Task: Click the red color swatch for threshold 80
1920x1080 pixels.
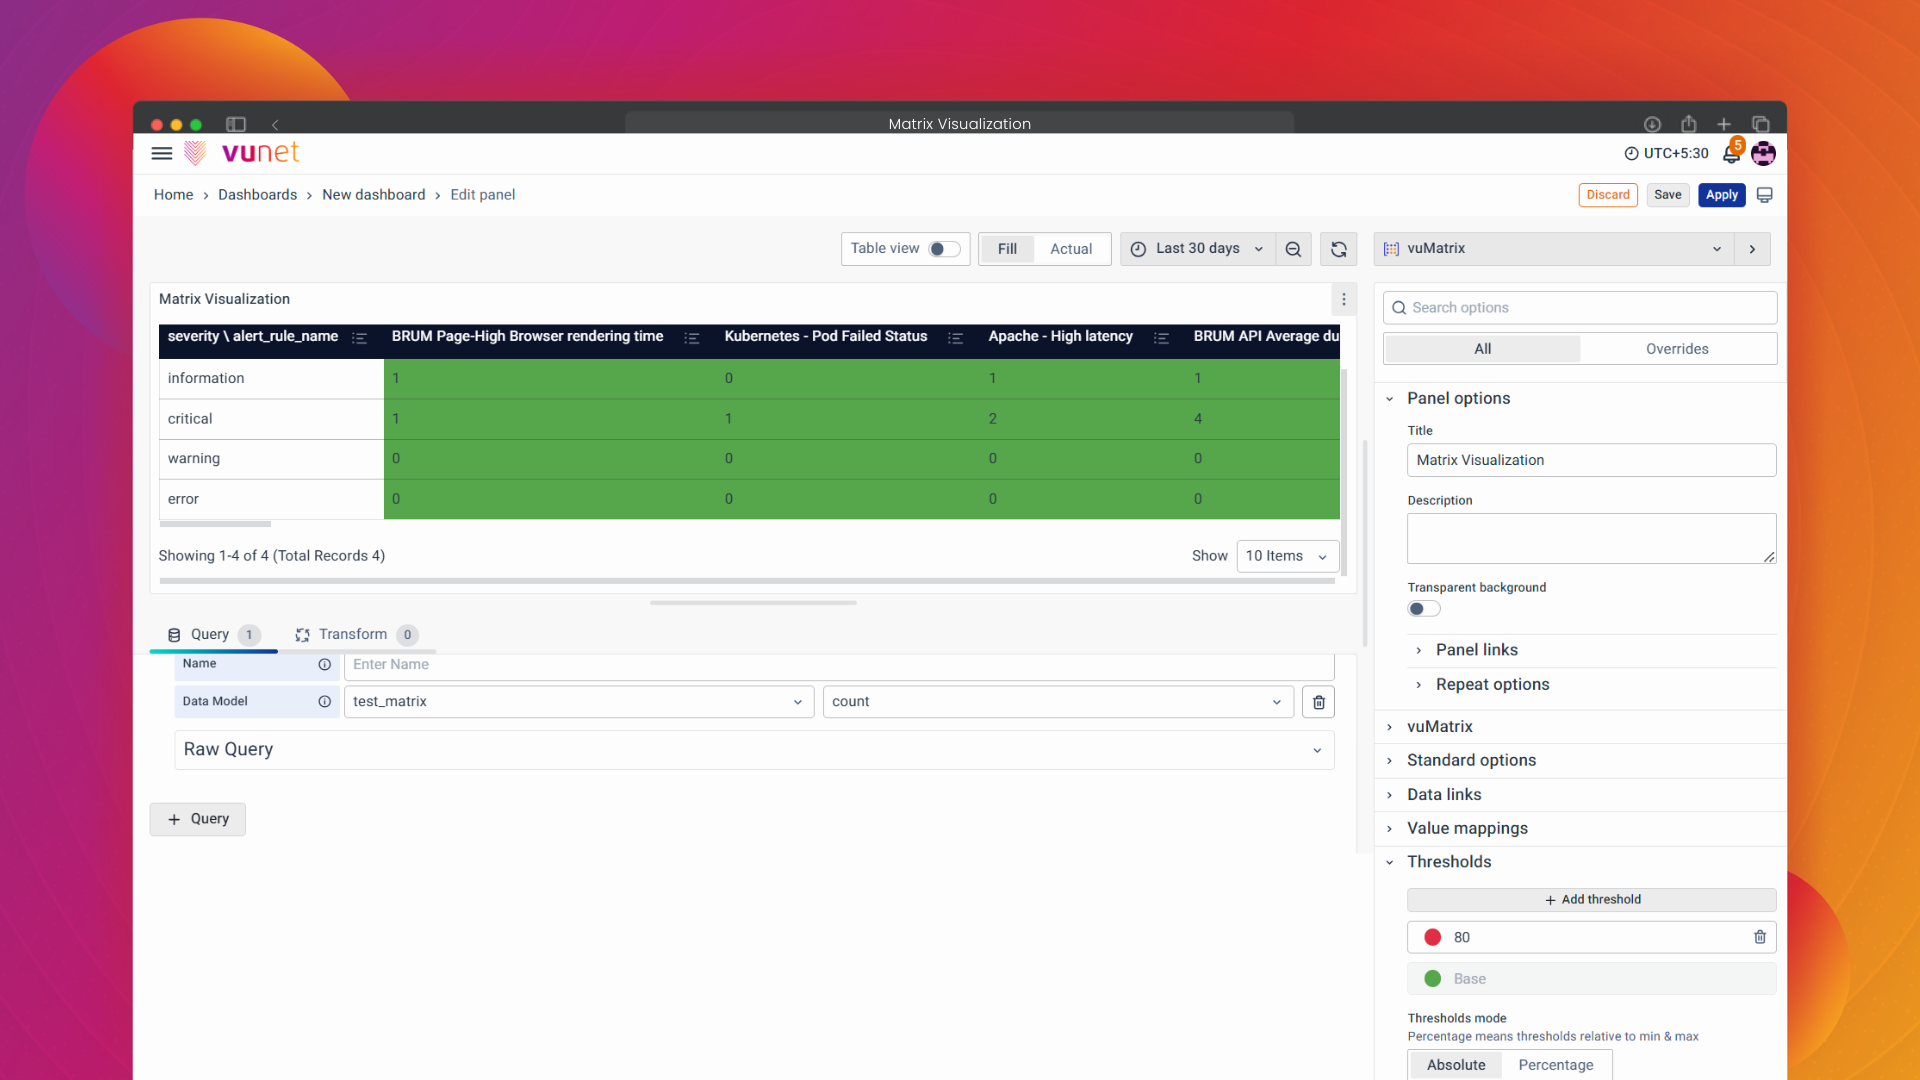Action: coord(1432,937)
